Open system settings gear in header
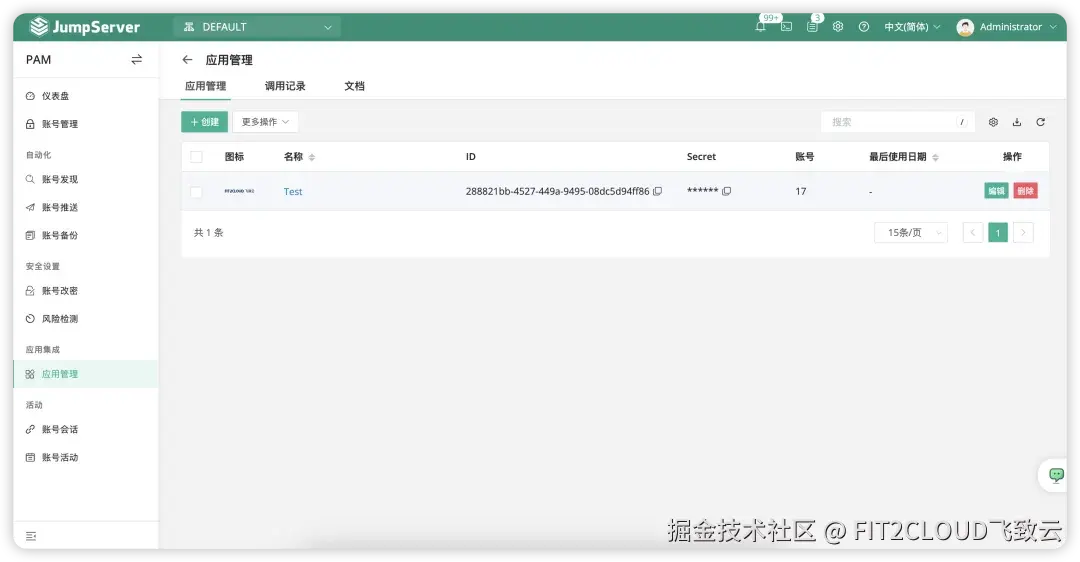 coord(838,27)
